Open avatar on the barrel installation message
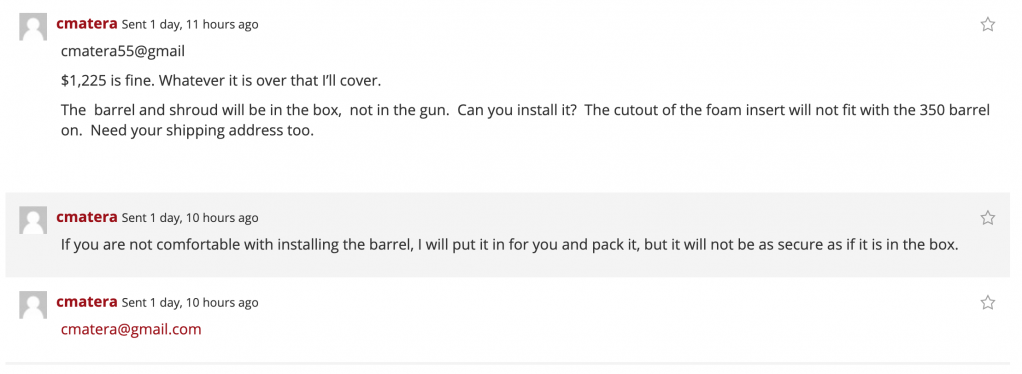 coord(33,220)
